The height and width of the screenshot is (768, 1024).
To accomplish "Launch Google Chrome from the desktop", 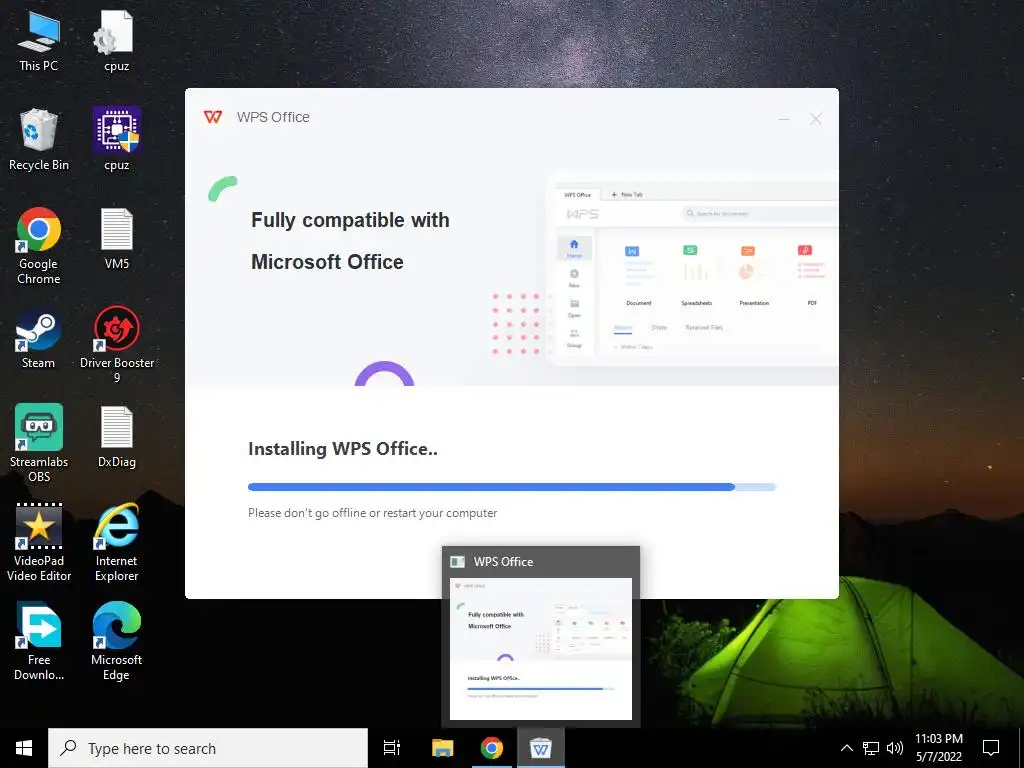I will click(39, 246).
